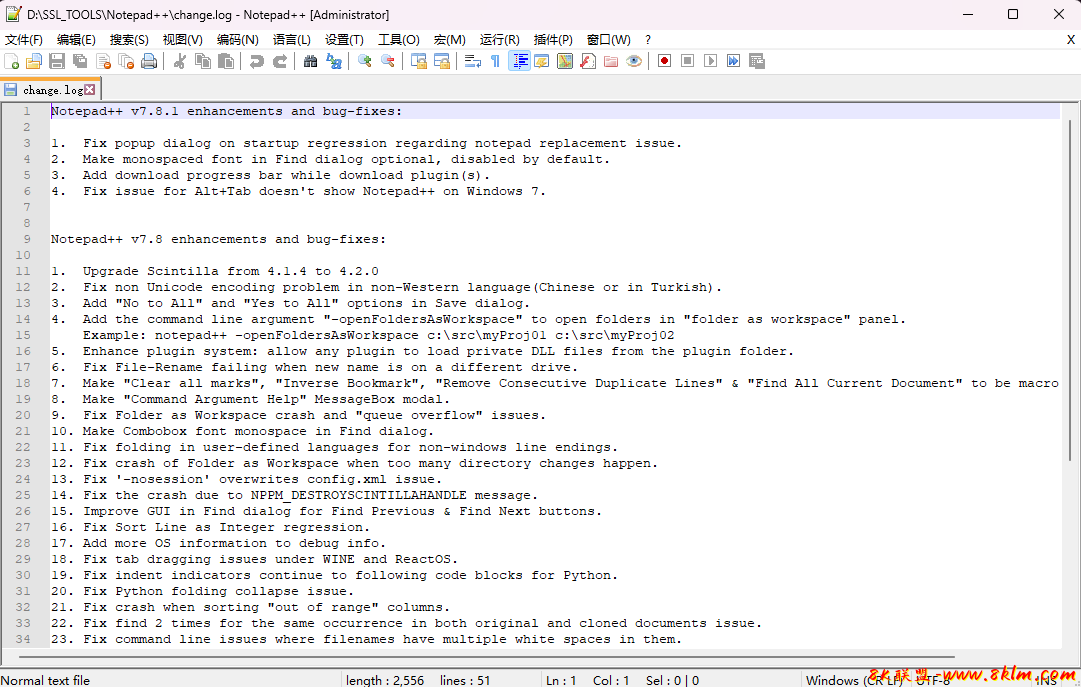Maximize the Notepad++ window
Image resolution: width=1081 pixels, height=687 pixels.
[1013, 14]
